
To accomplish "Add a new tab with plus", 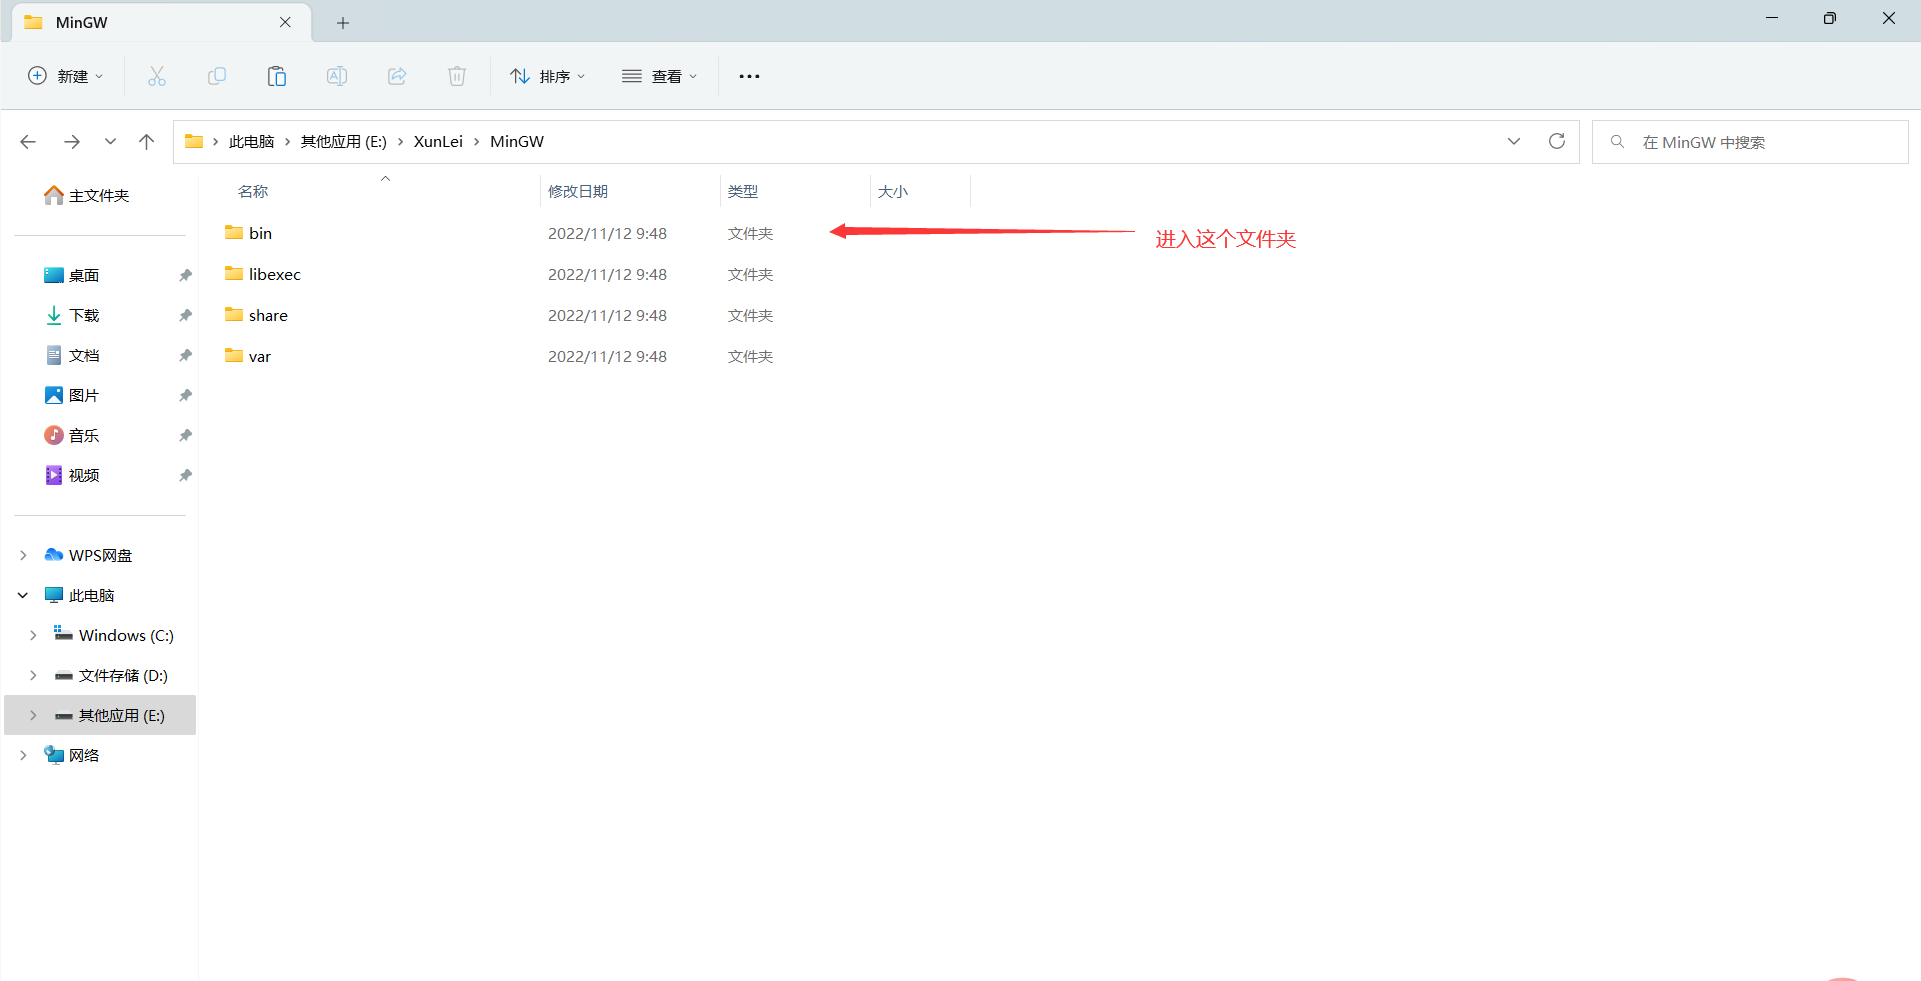I will [x=343, y=22].
